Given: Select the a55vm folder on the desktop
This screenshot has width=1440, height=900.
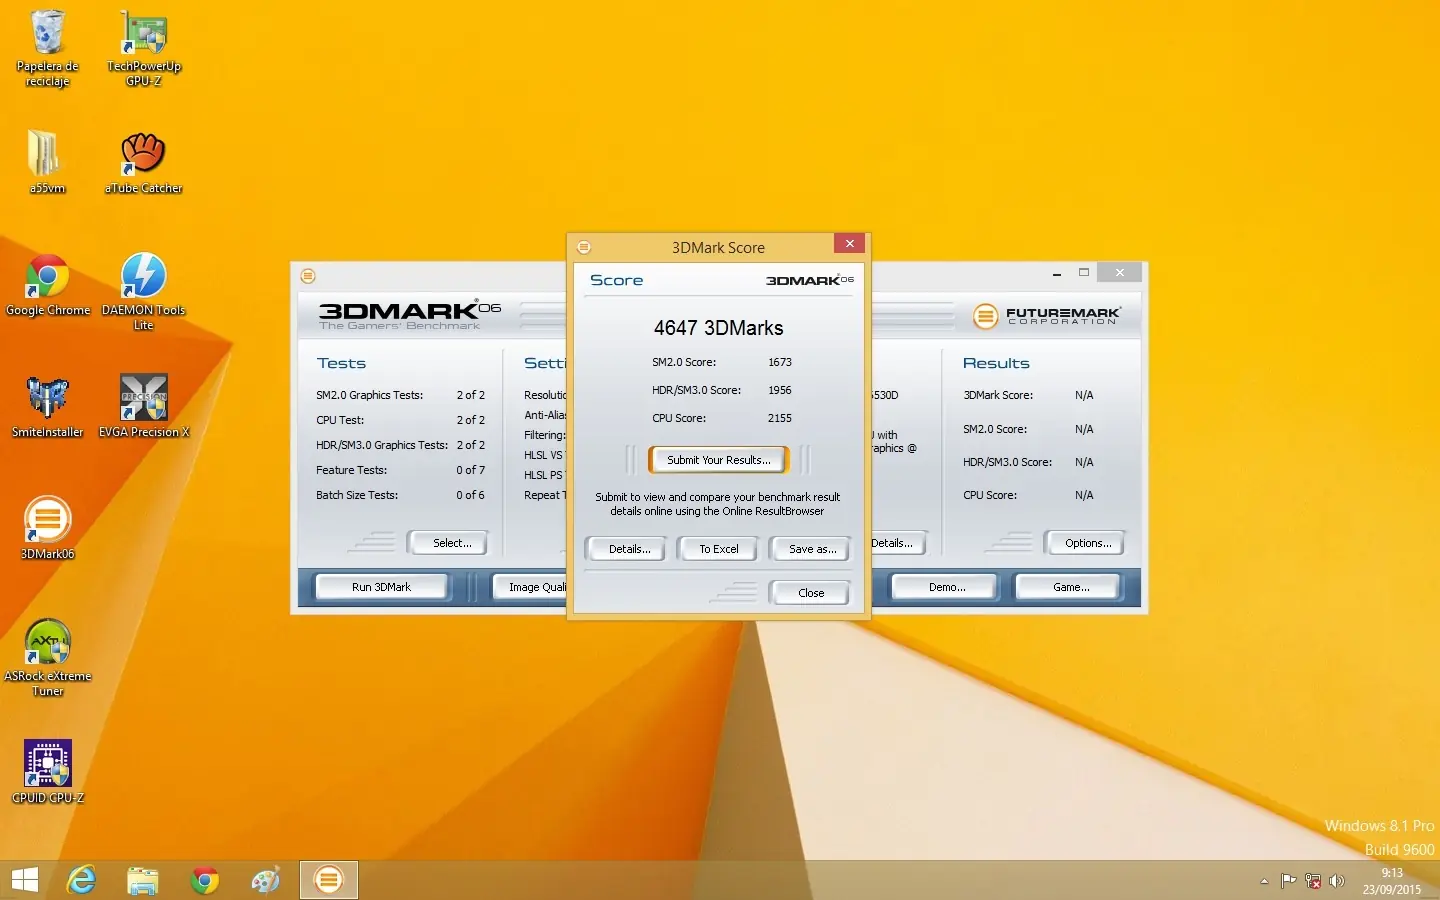Looking at the screenshot, I should [47, 162].
